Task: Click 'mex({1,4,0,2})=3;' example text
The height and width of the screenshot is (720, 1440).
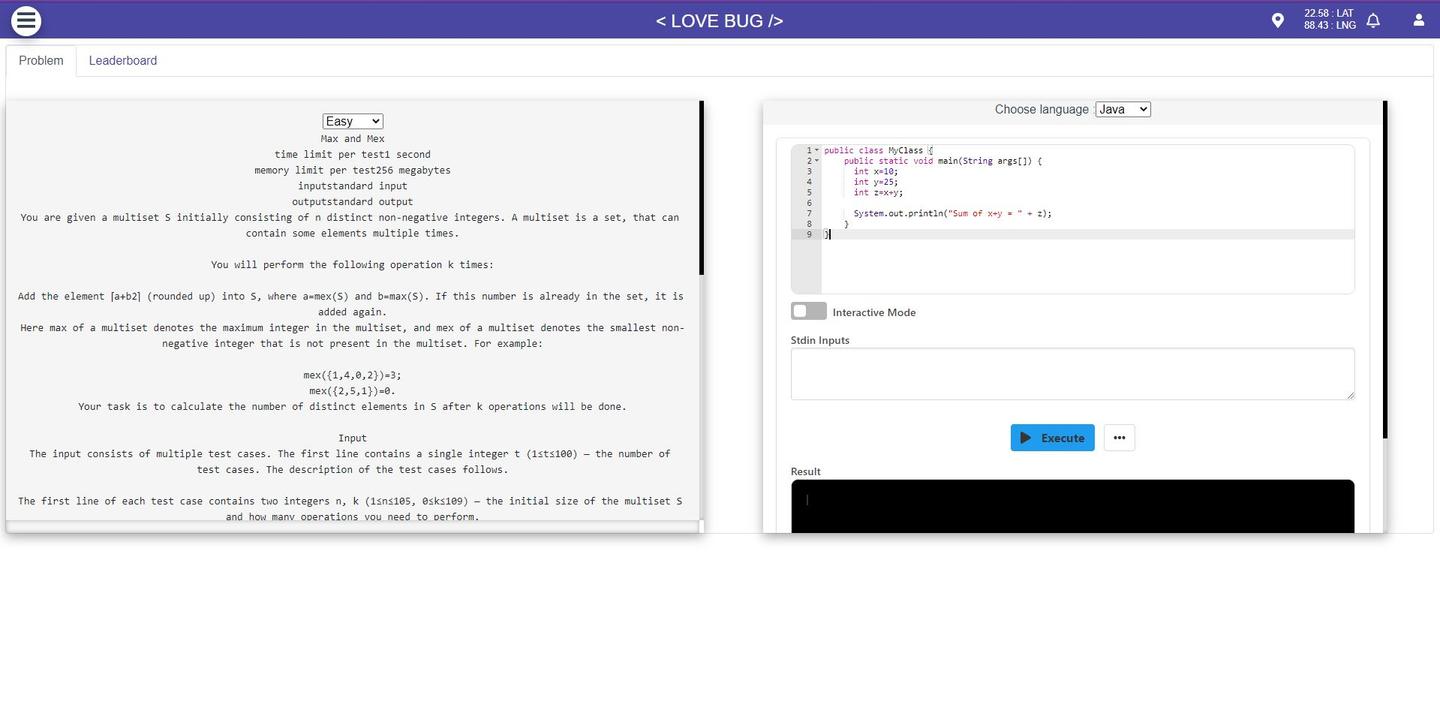Action: (353, 375)
